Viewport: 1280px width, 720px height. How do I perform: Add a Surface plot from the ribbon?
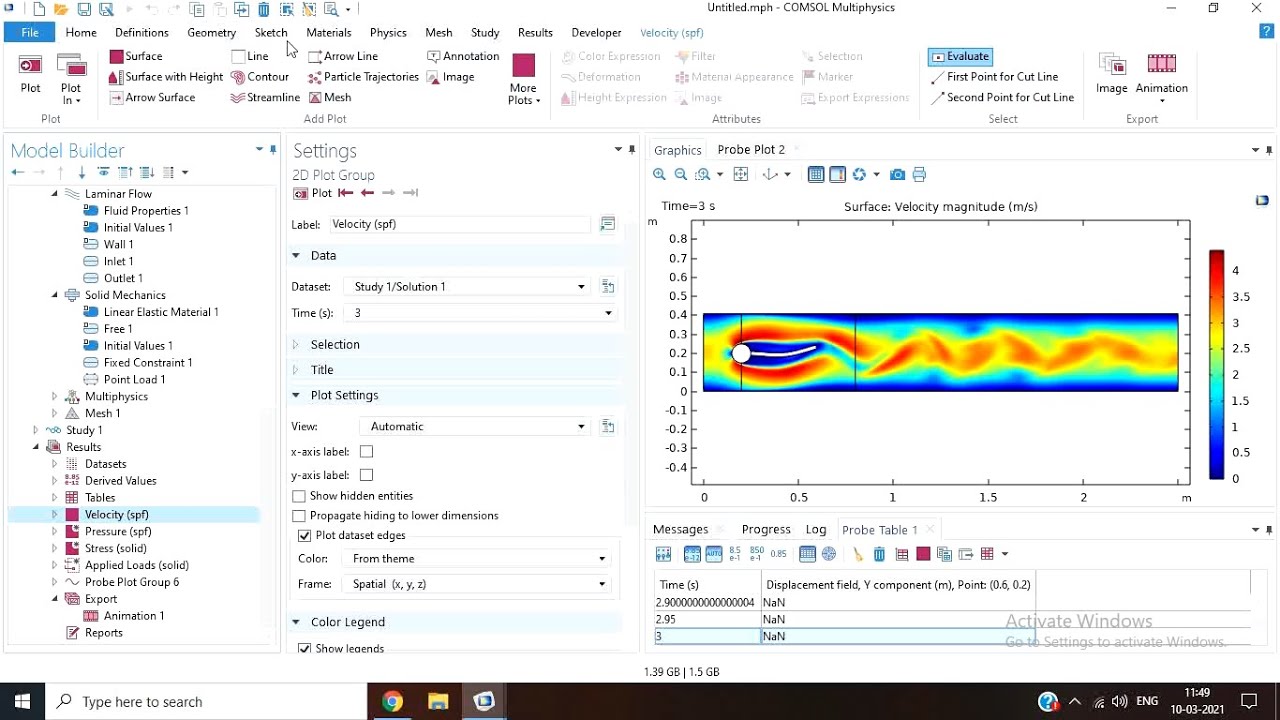click(x=136, y=56)
